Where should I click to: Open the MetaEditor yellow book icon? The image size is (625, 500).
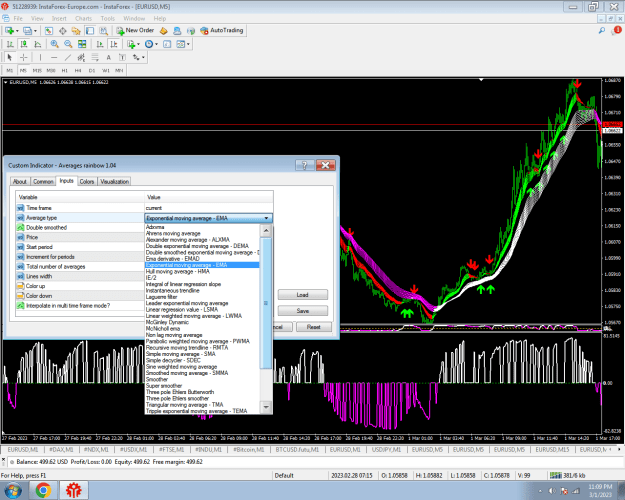[x=163, y=31]
